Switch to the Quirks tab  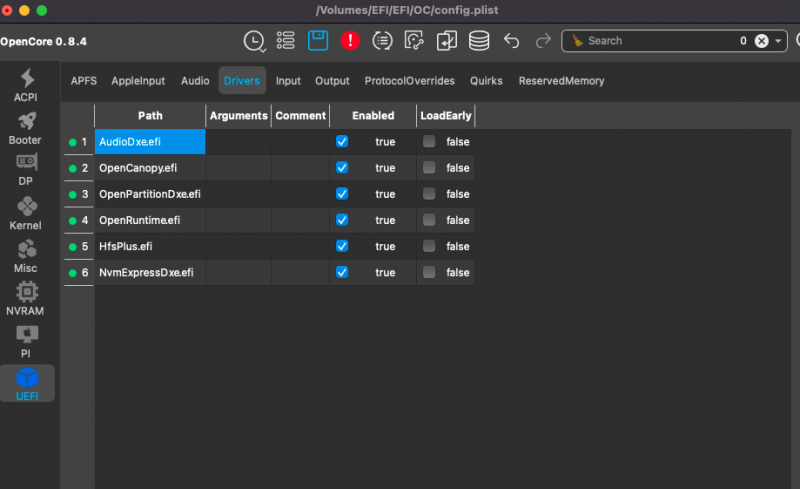coord(486,81)
